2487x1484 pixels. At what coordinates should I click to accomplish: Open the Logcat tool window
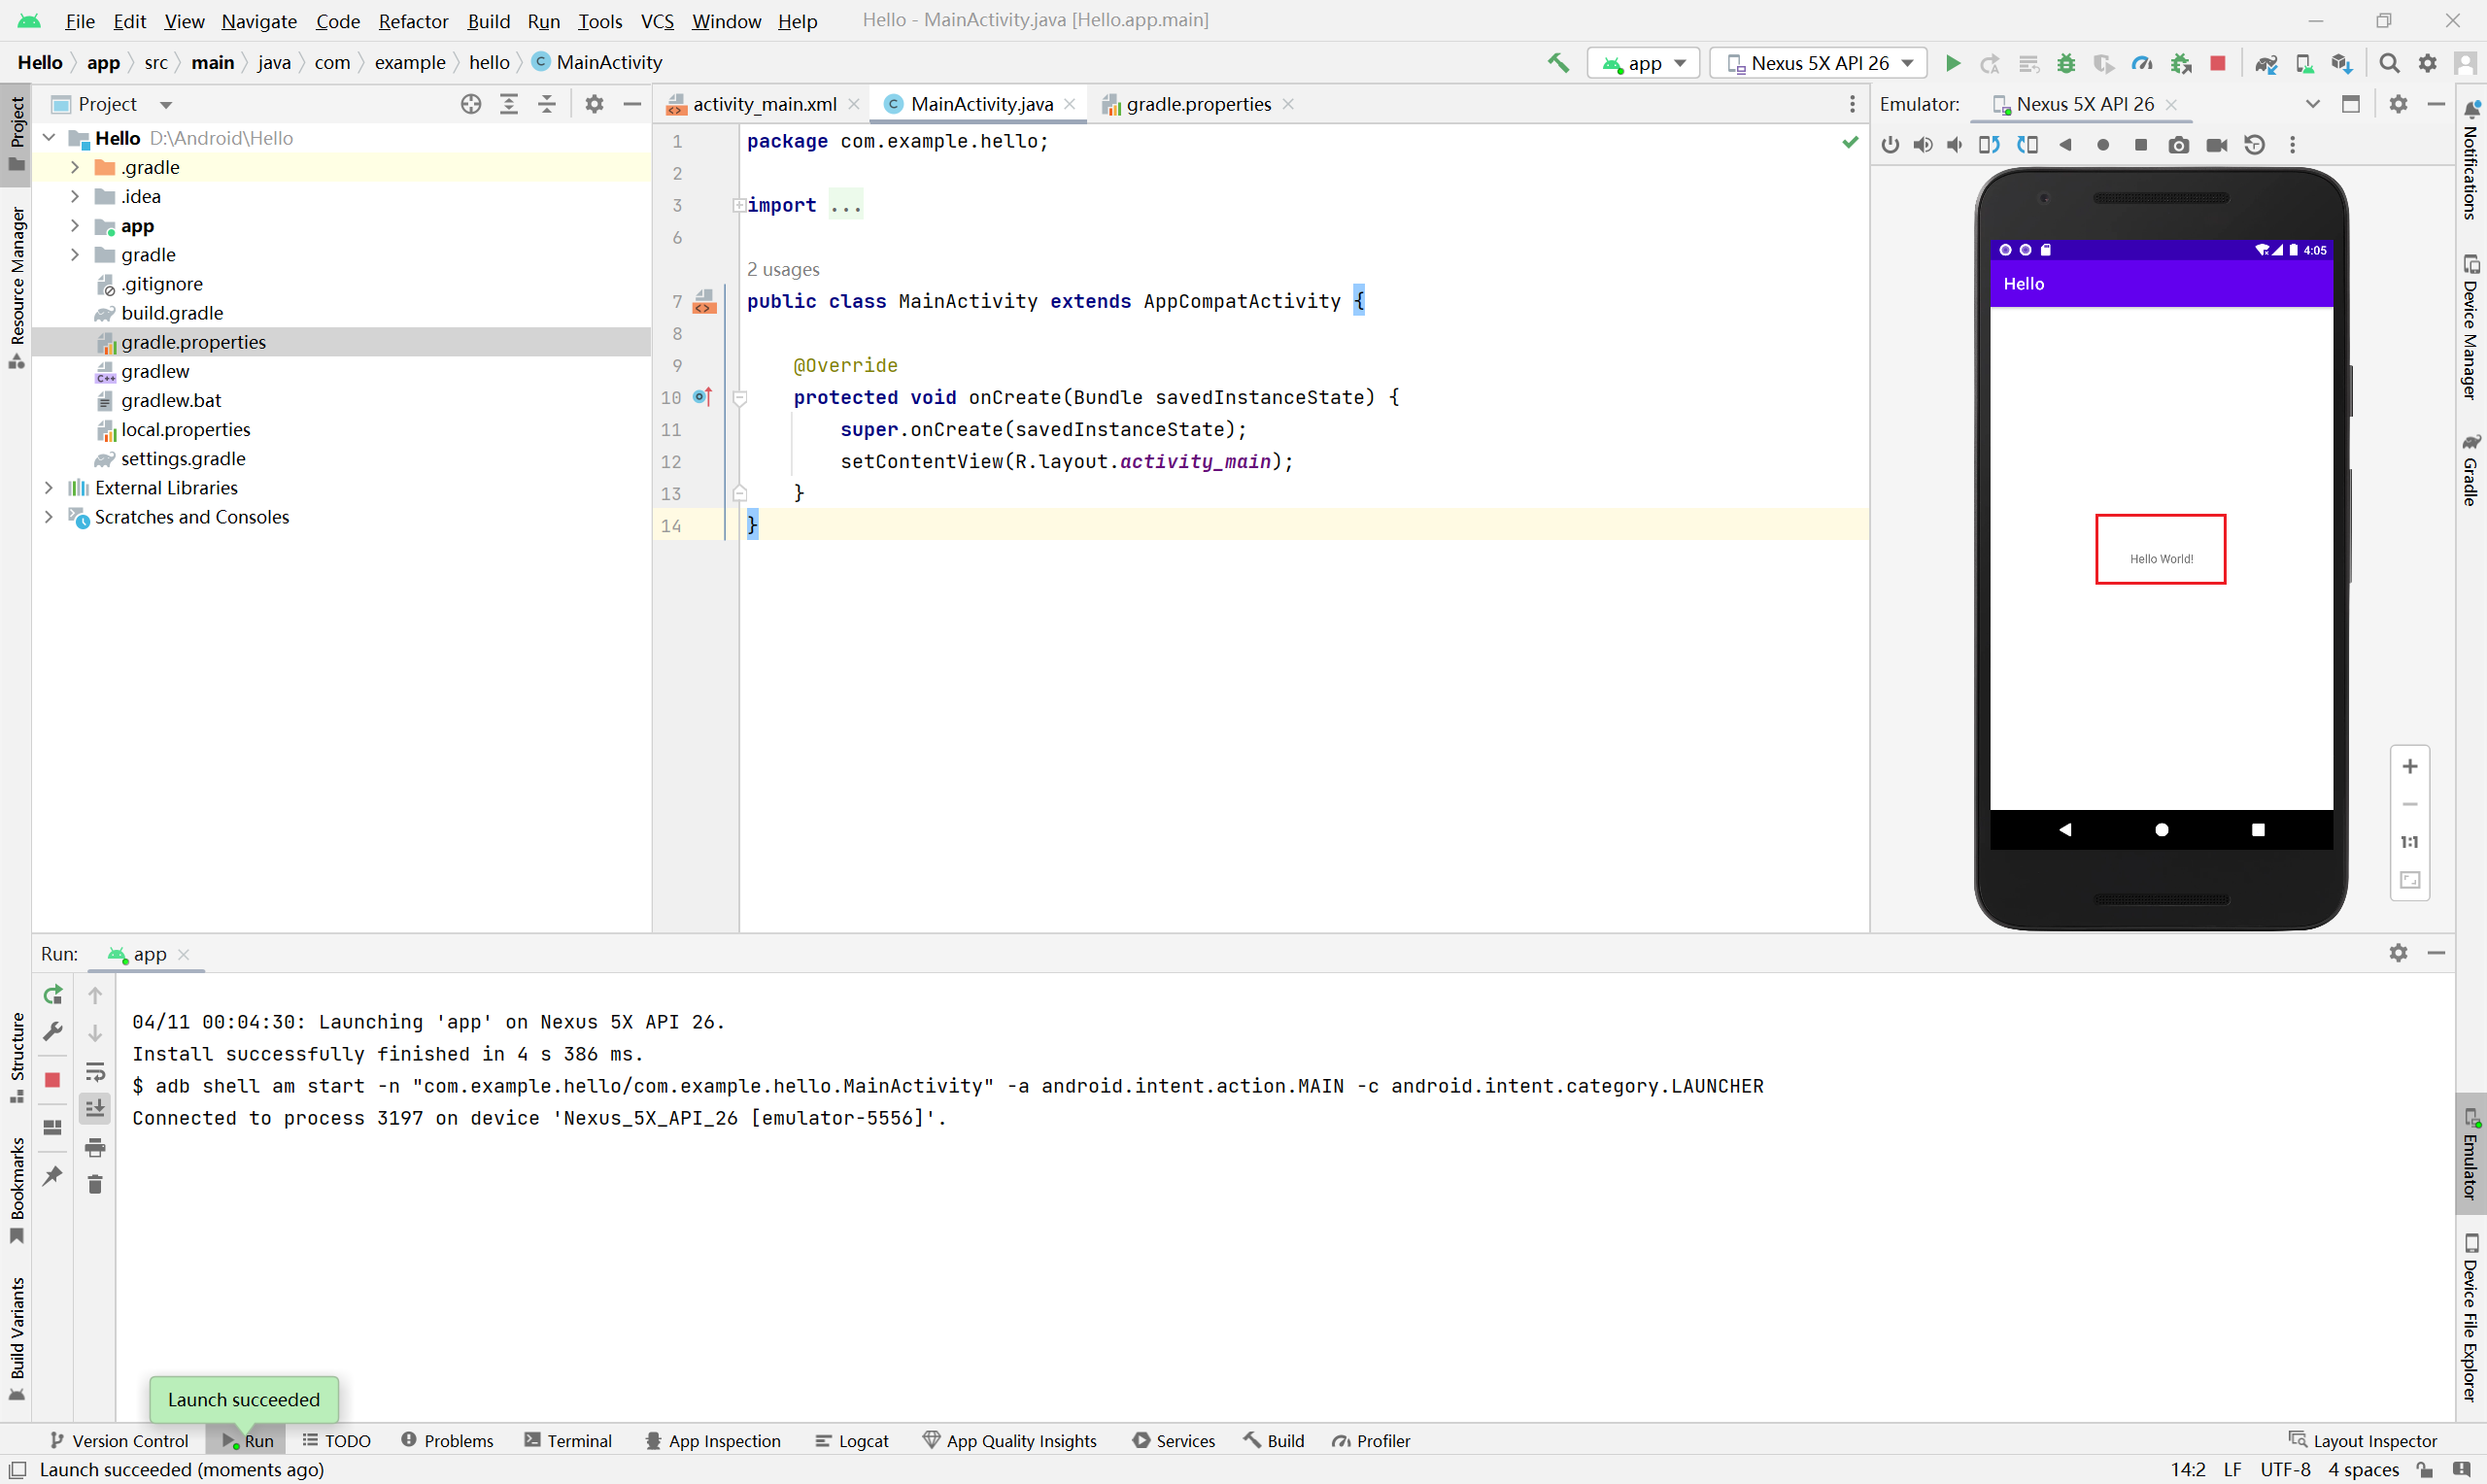click(x=852, y=1441)
